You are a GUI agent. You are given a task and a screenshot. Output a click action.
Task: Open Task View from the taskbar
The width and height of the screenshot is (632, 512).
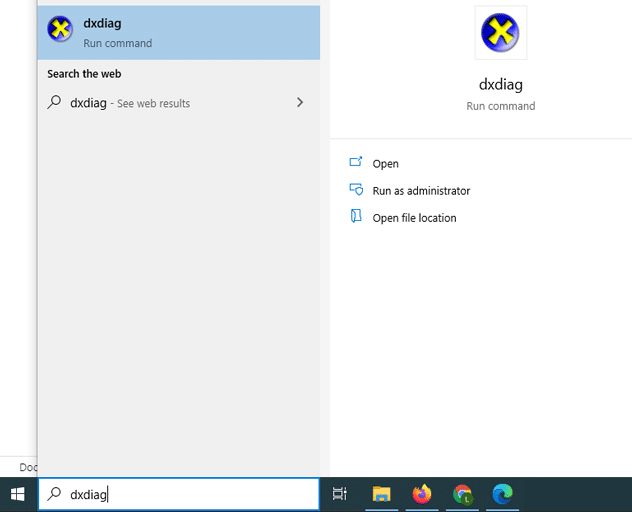click(339, 494)
